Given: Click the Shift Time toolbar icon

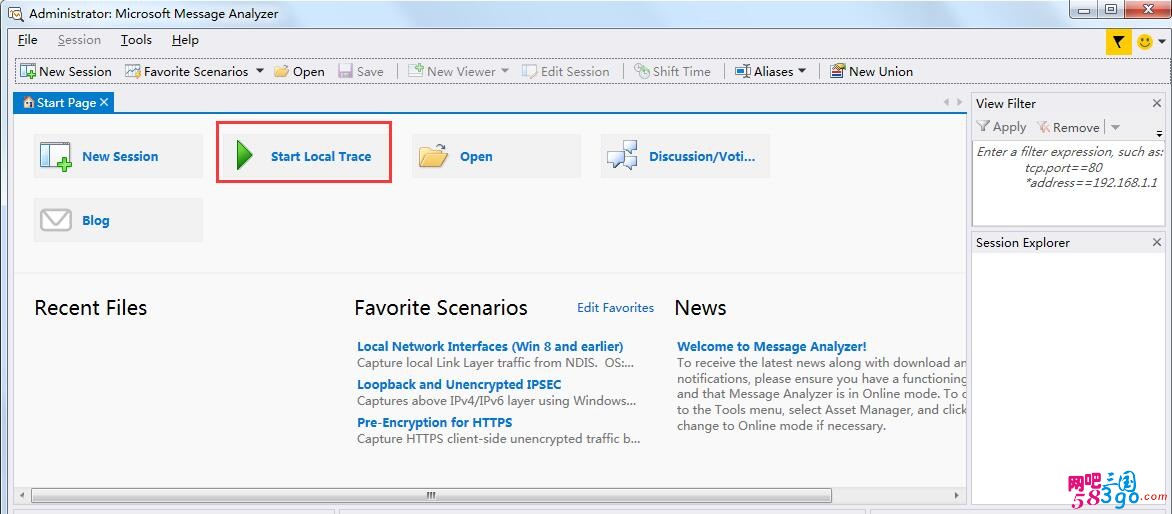Looking at the screenshot, I should click(x=641, y=71).
